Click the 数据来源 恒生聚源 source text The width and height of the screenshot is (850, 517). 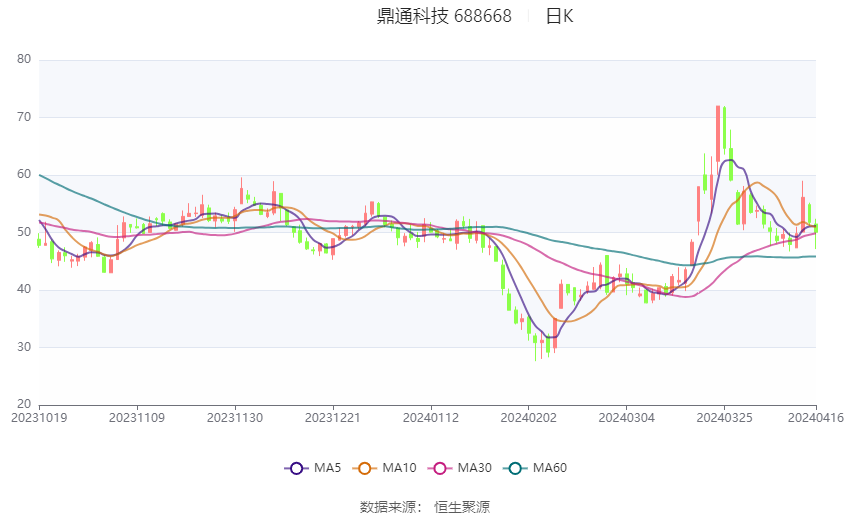click(x=424, y=507)
